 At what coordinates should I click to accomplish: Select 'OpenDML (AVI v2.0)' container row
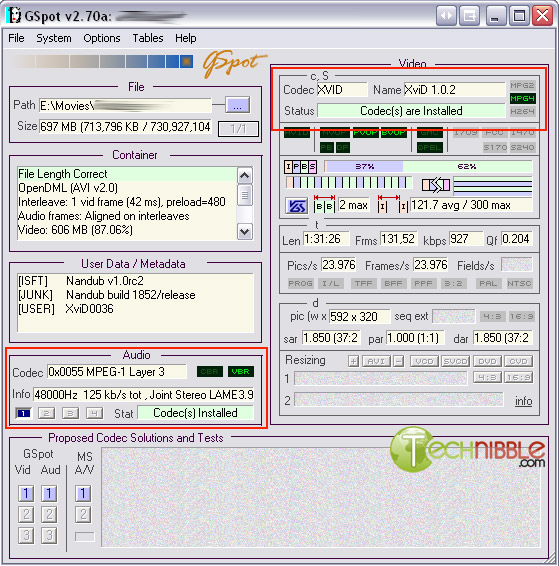(x=126, y=188)
